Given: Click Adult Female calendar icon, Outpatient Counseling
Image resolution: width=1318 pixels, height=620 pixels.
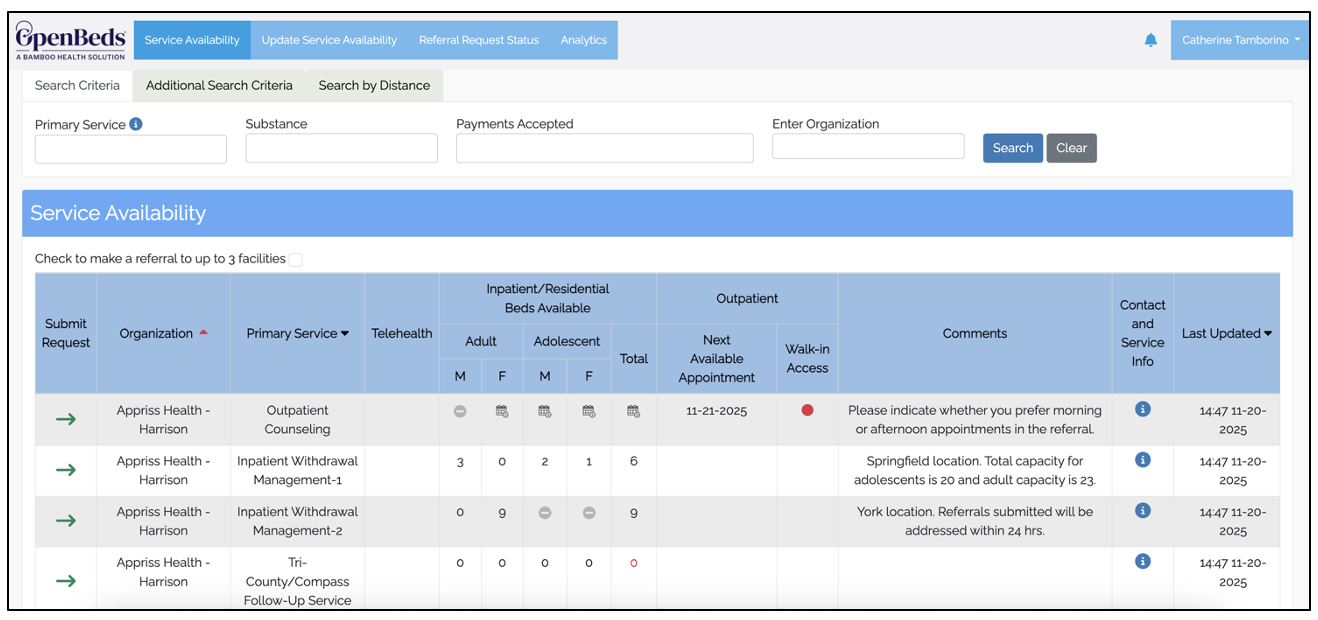Looking at the screenshot, I should (502, 411).
